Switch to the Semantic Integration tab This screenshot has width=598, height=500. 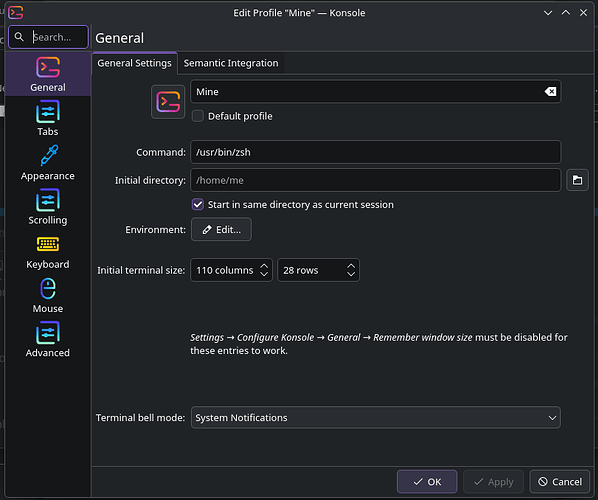pos(231,63)
